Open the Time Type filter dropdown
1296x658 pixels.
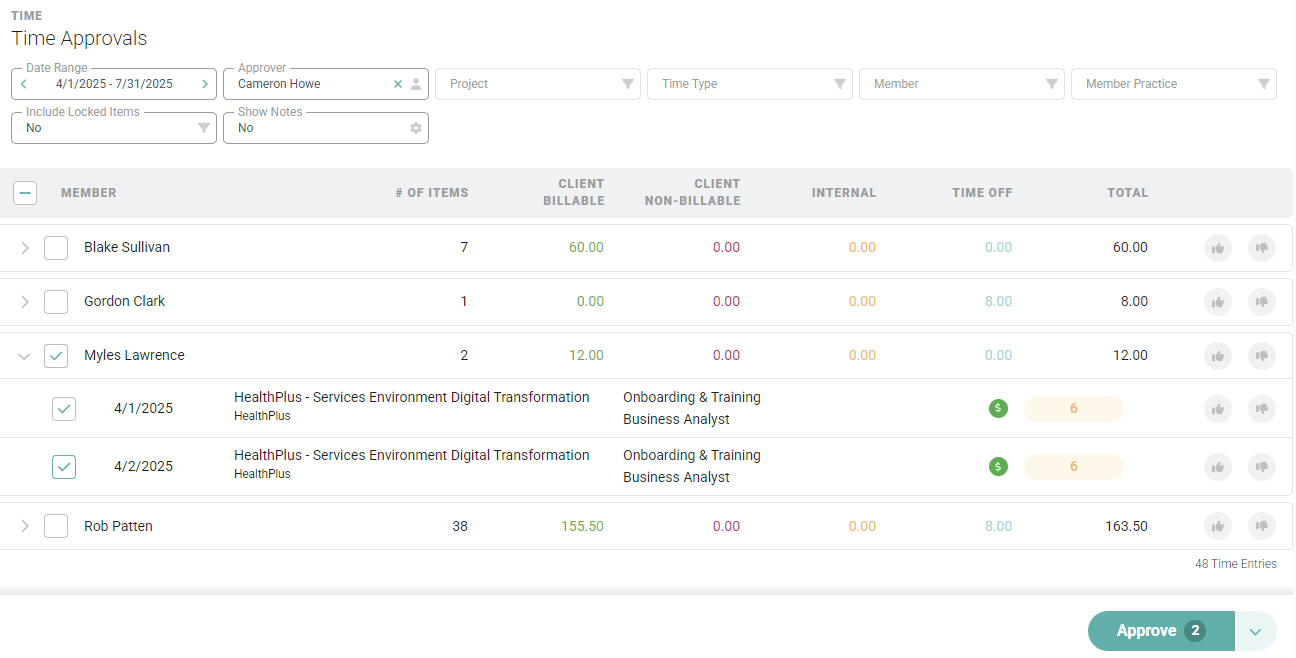(749, 84)
